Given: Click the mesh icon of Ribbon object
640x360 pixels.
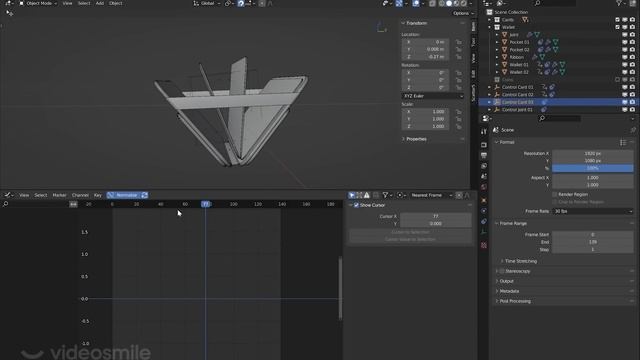Looking at the screenshot, I should coord(505,57).
